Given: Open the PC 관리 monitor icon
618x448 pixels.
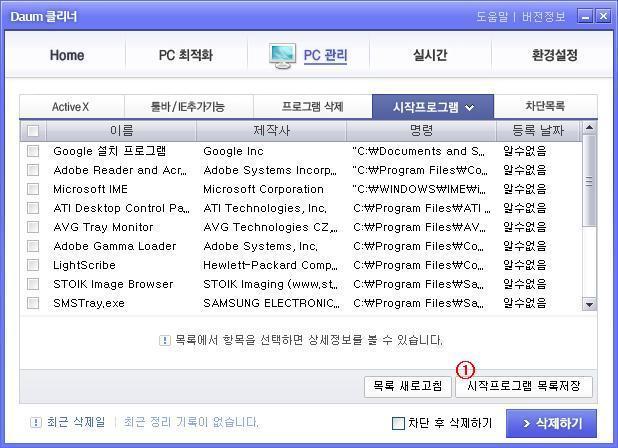Looking at the screenshot, I should click(x=282, y=56).
